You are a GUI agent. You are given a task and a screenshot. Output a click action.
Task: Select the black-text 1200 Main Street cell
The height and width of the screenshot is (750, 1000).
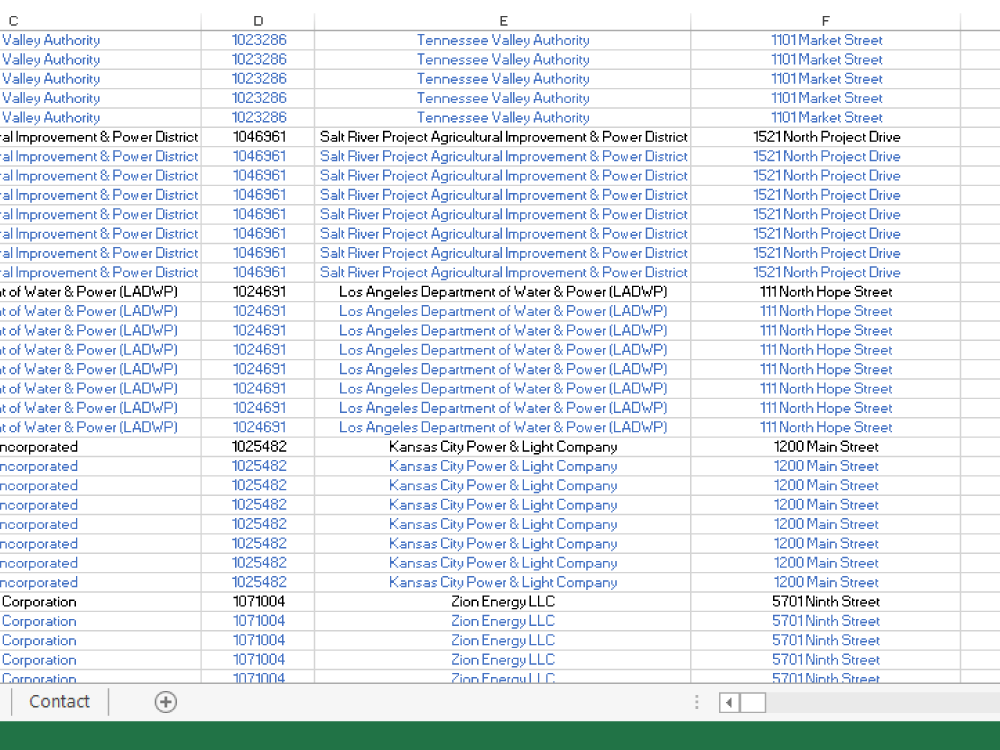(825, 446)
